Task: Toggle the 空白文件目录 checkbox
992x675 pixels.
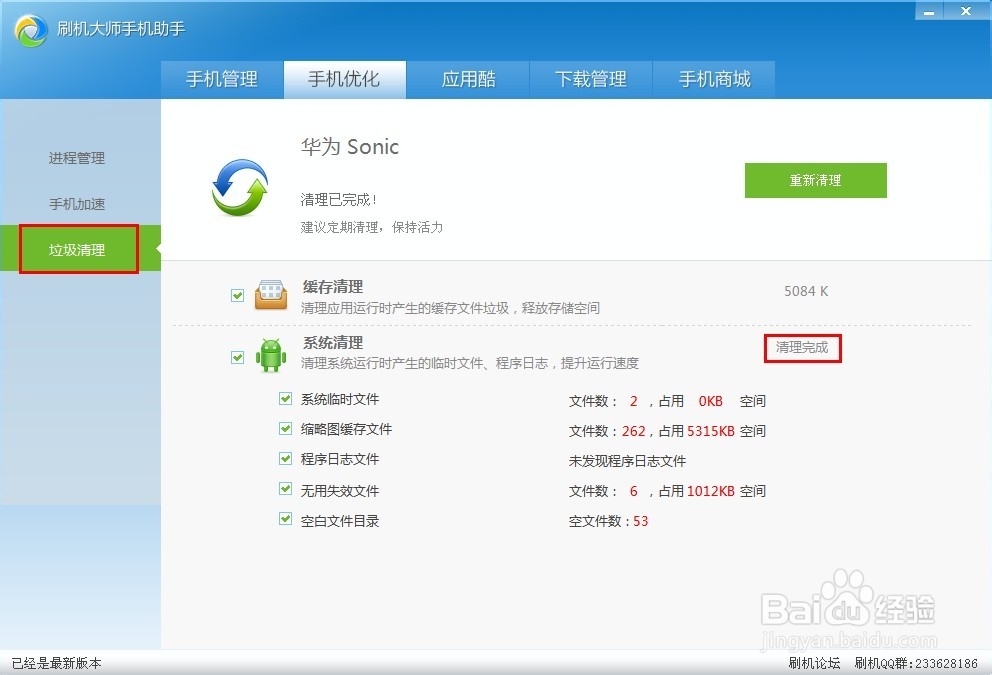Action: tap(285, 519)
